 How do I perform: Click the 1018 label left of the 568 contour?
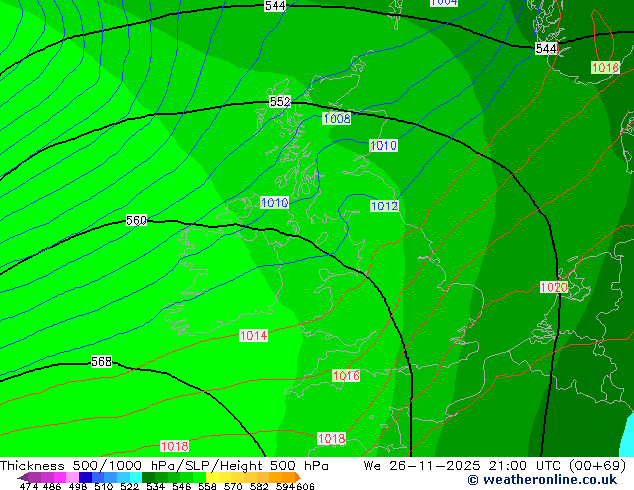pyautogui.click(x=175, y=446)
